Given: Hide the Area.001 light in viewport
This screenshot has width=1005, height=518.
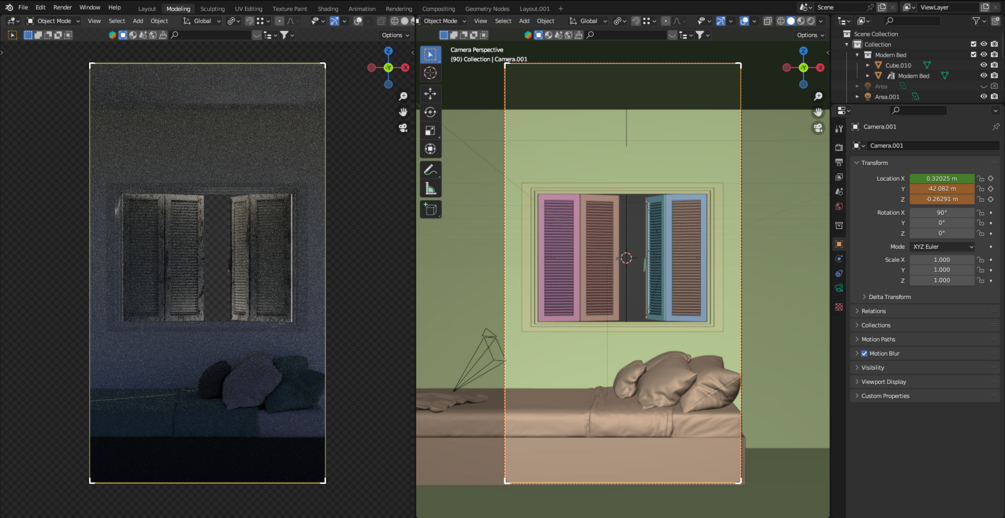Looking at the screenshot, I should click(984, 96).
